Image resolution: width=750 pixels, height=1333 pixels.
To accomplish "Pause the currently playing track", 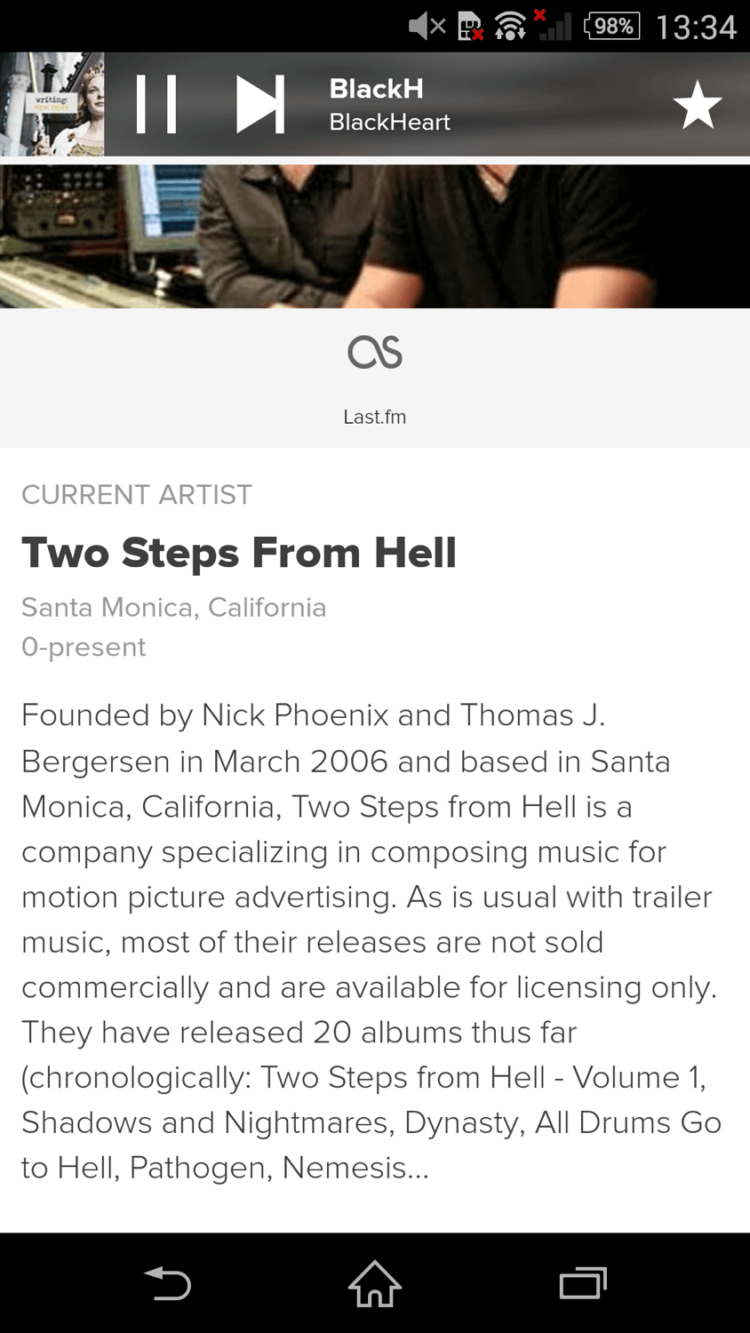I will click(156, 104).
